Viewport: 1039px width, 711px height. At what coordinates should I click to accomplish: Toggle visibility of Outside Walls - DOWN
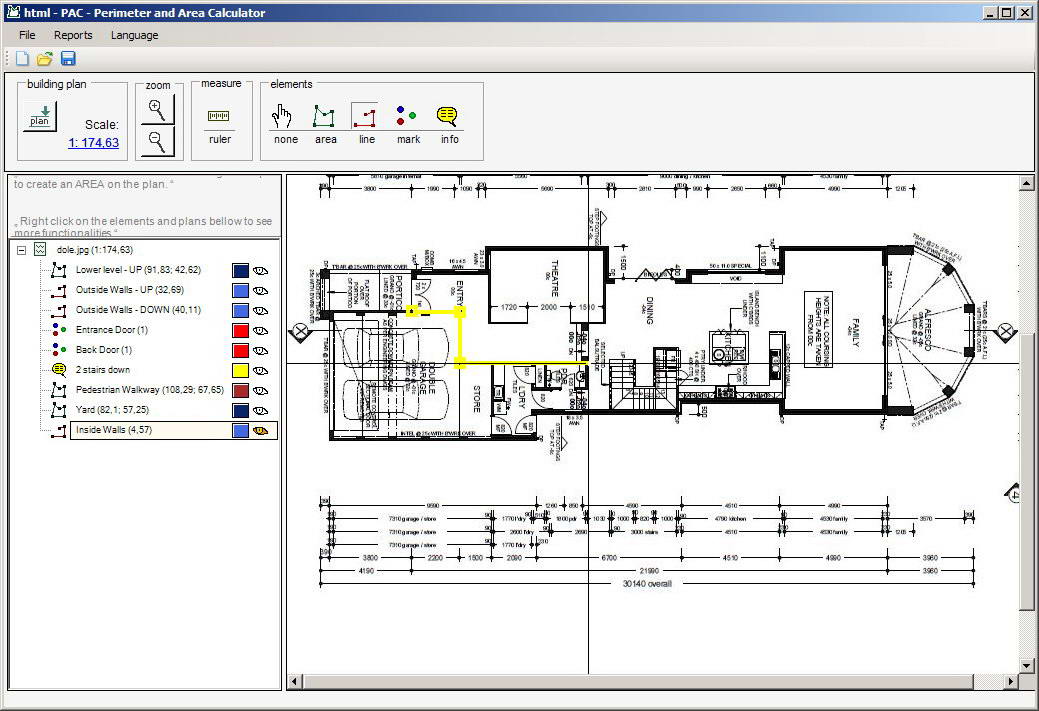pos(260,310)
